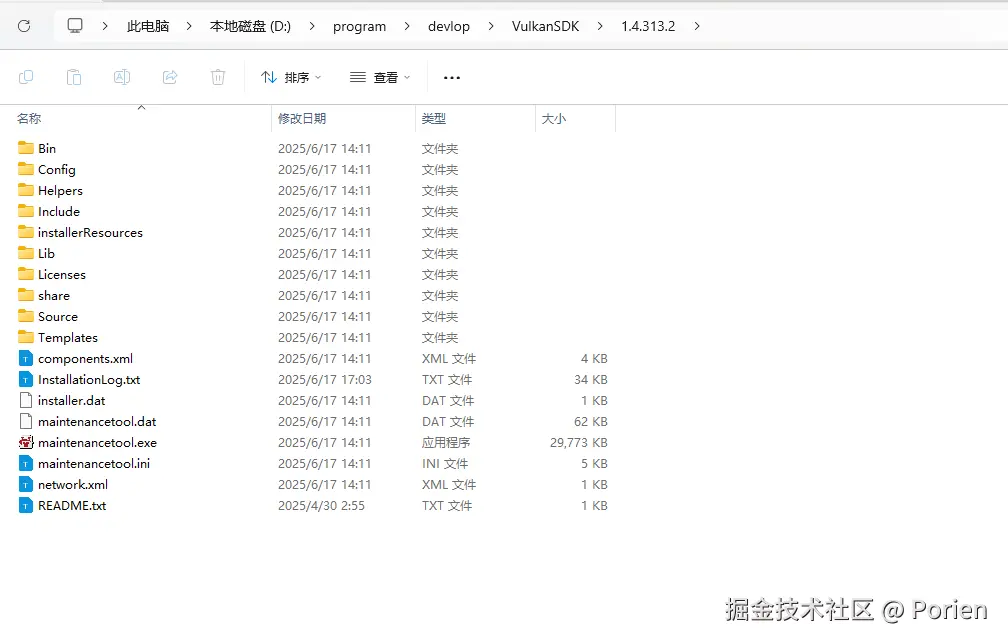Viewport: 1008px width, 643px height.
Task: Click the Paste toolbar icon
Action: click(x=74, y=77)
